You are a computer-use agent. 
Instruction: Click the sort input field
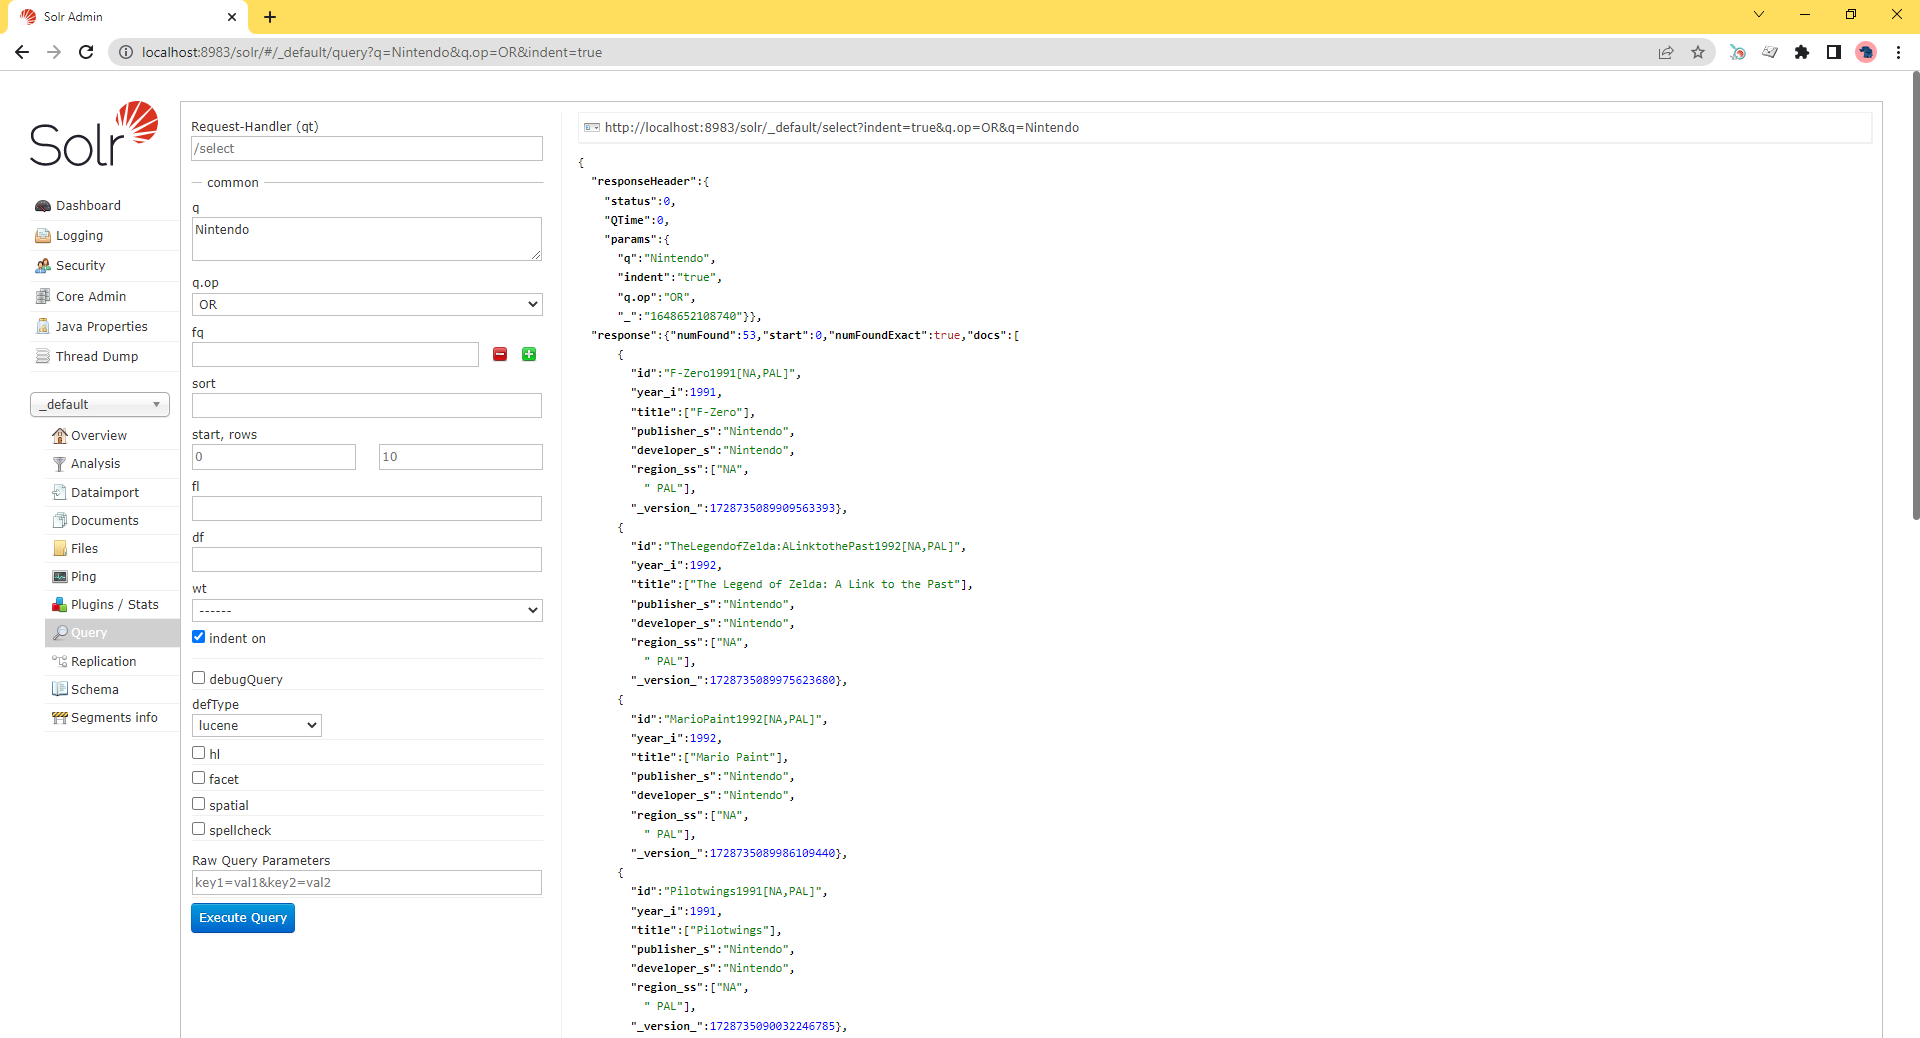coord(367,405)
